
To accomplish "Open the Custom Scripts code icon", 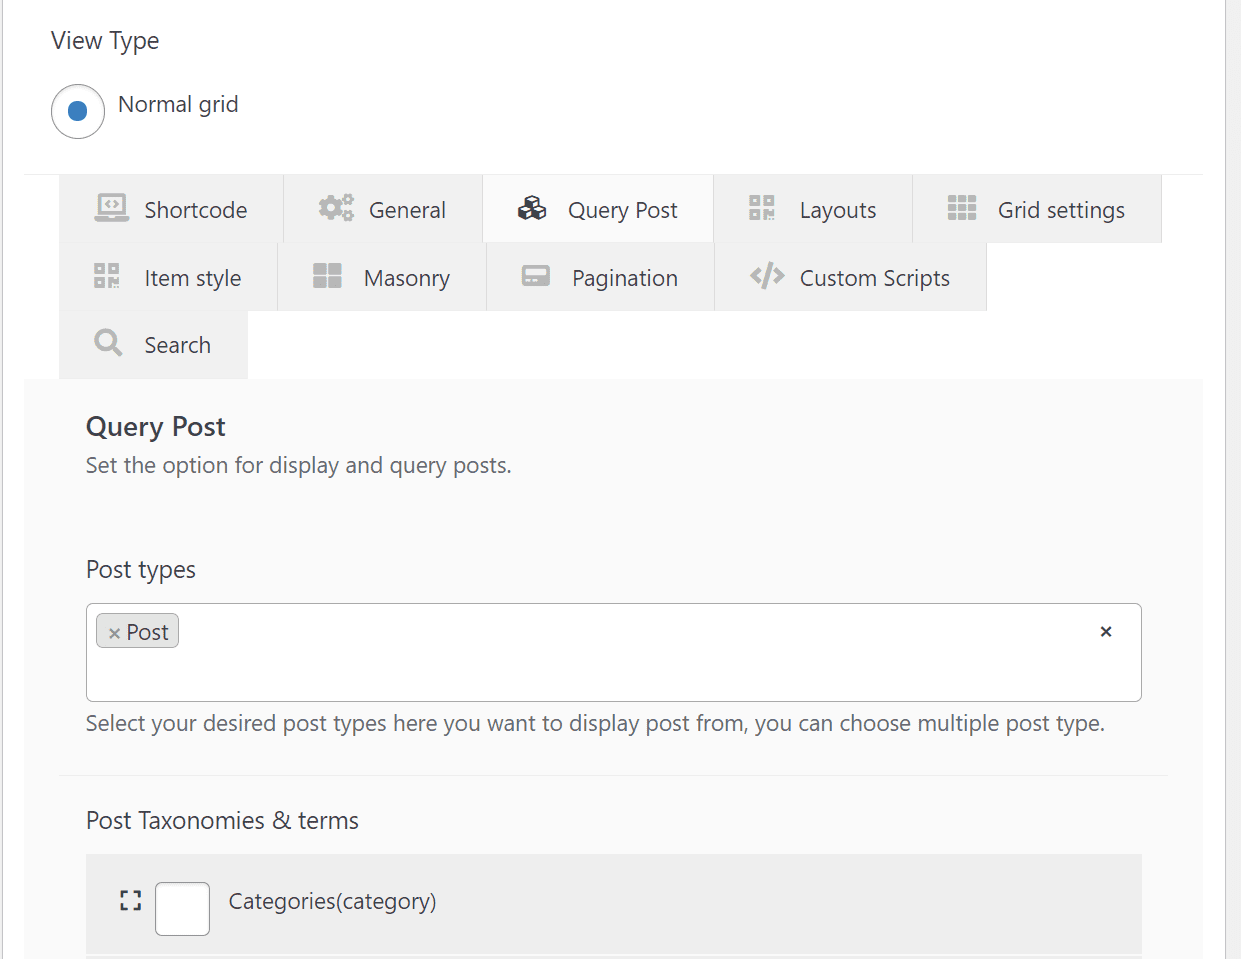I will coord(767,276).
